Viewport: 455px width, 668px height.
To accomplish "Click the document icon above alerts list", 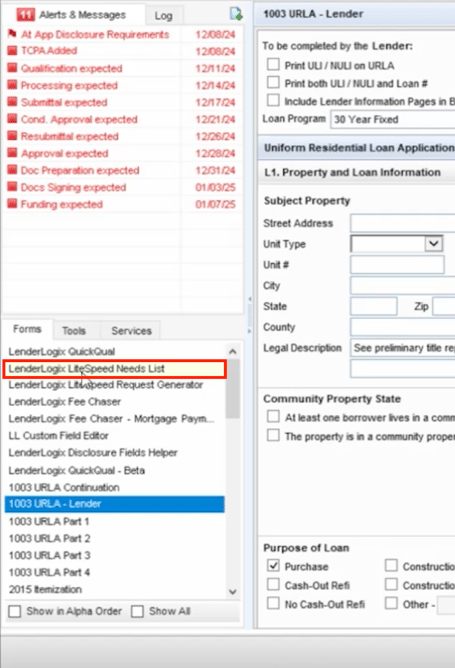I will (x=236, y=14).
